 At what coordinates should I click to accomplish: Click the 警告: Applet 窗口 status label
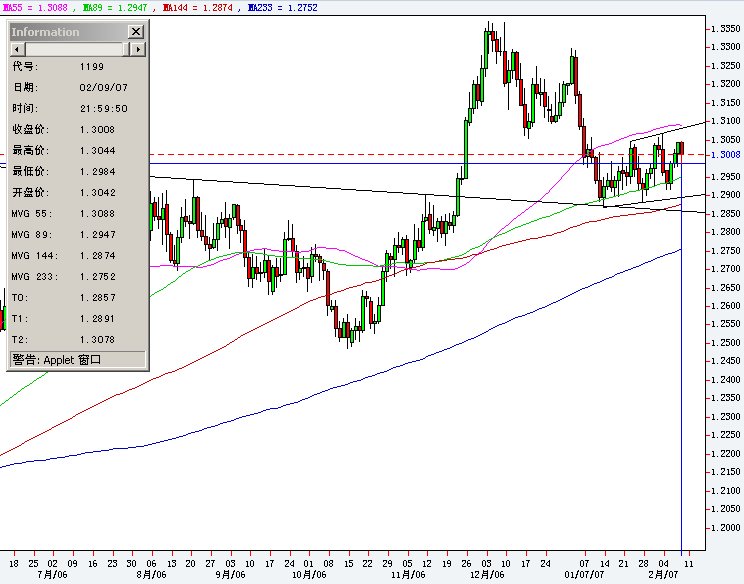pyautogui.click(x=57, y=360)
